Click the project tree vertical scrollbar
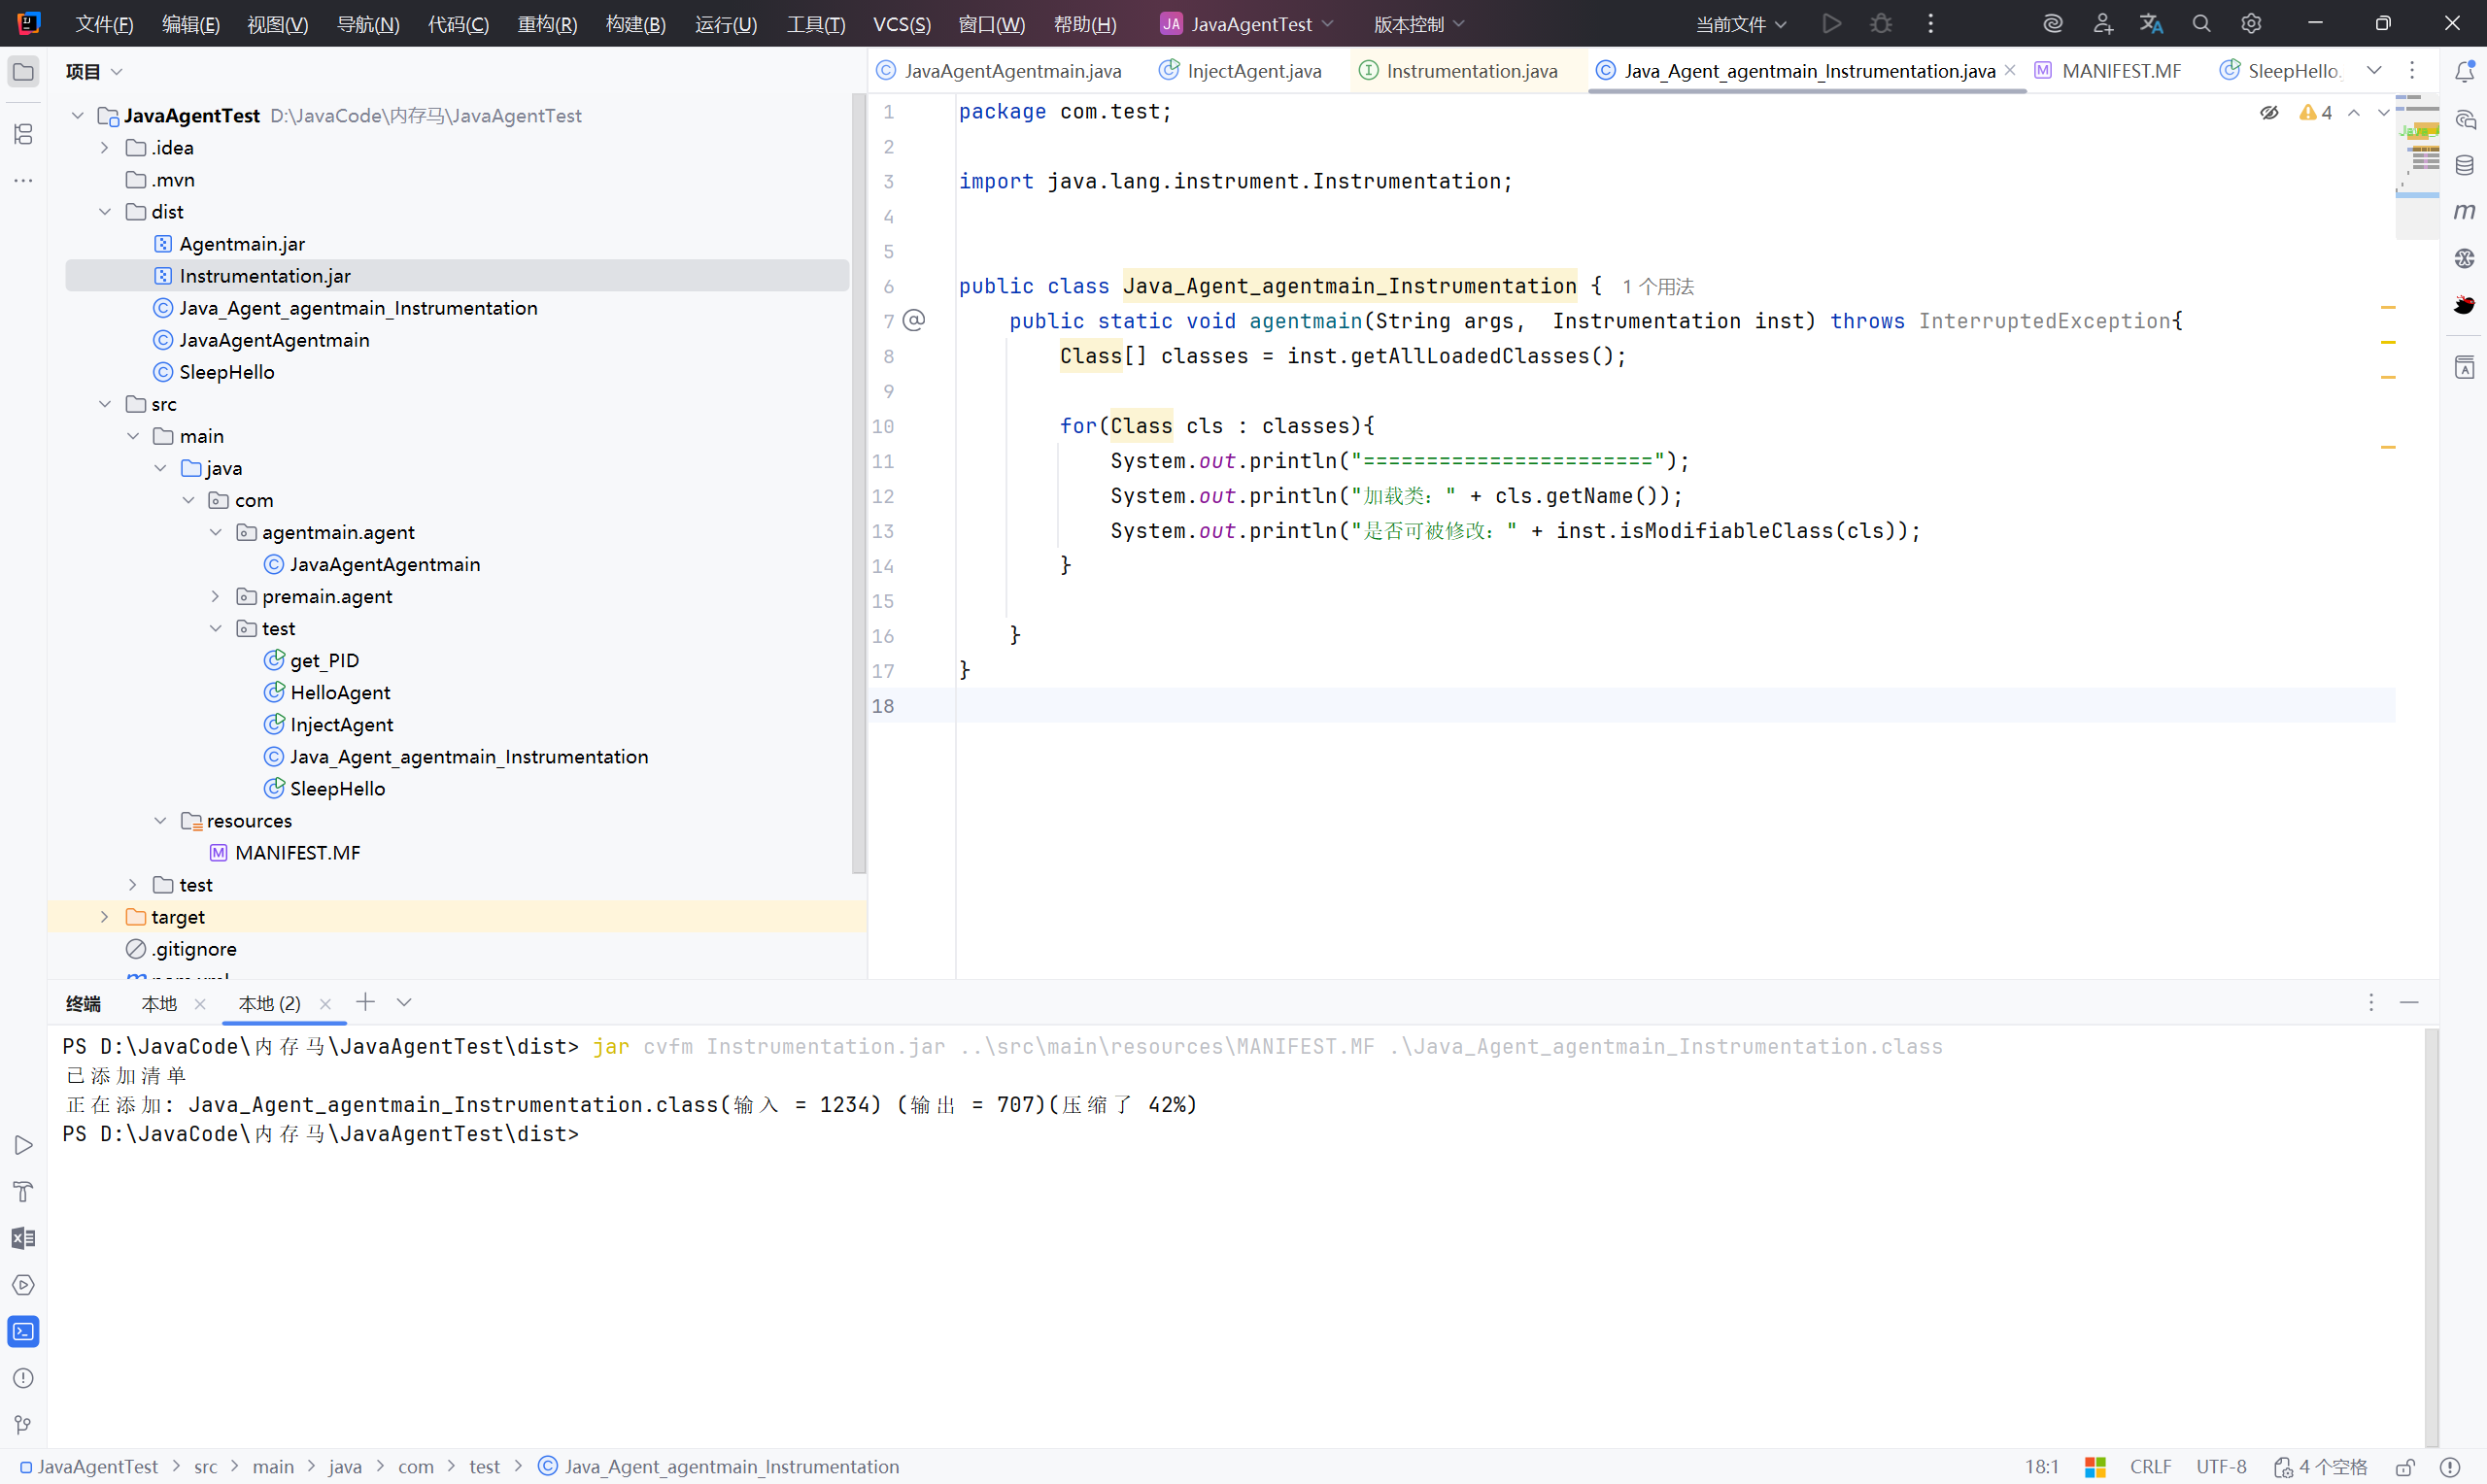 pyautogui.click(x=858, y=480)
